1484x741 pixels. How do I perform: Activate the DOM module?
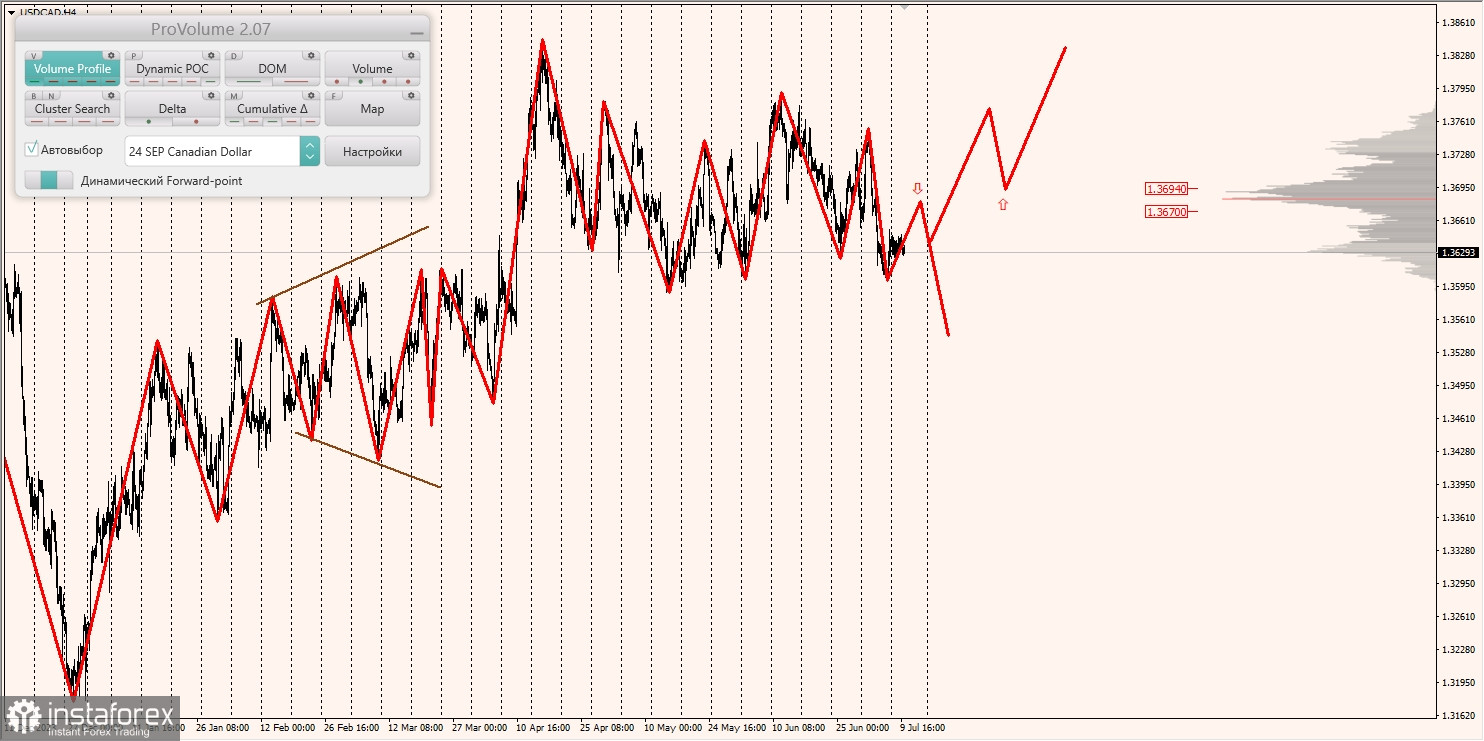[x=272, y=69]
